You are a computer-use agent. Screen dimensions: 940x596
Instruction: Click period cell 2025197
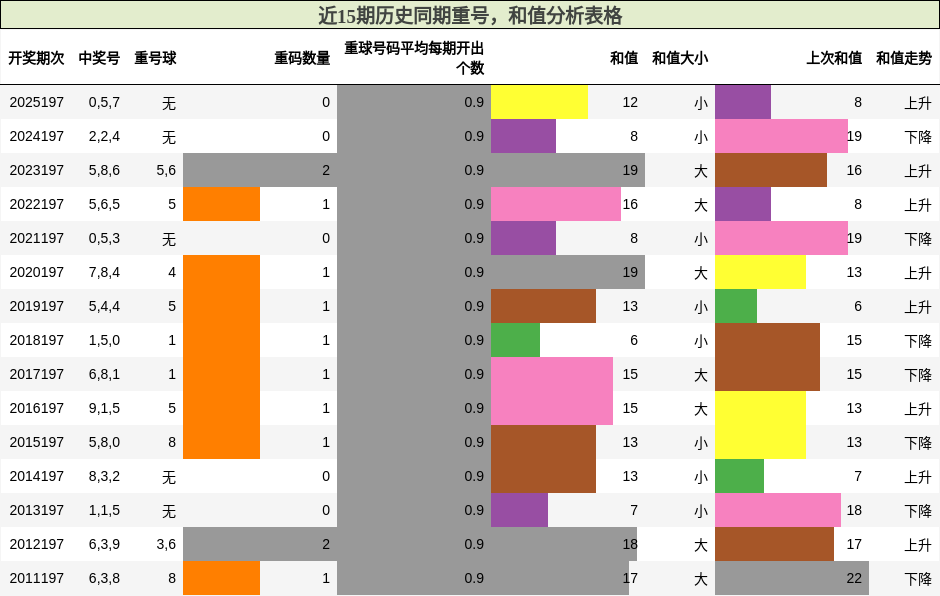(37, 103)
